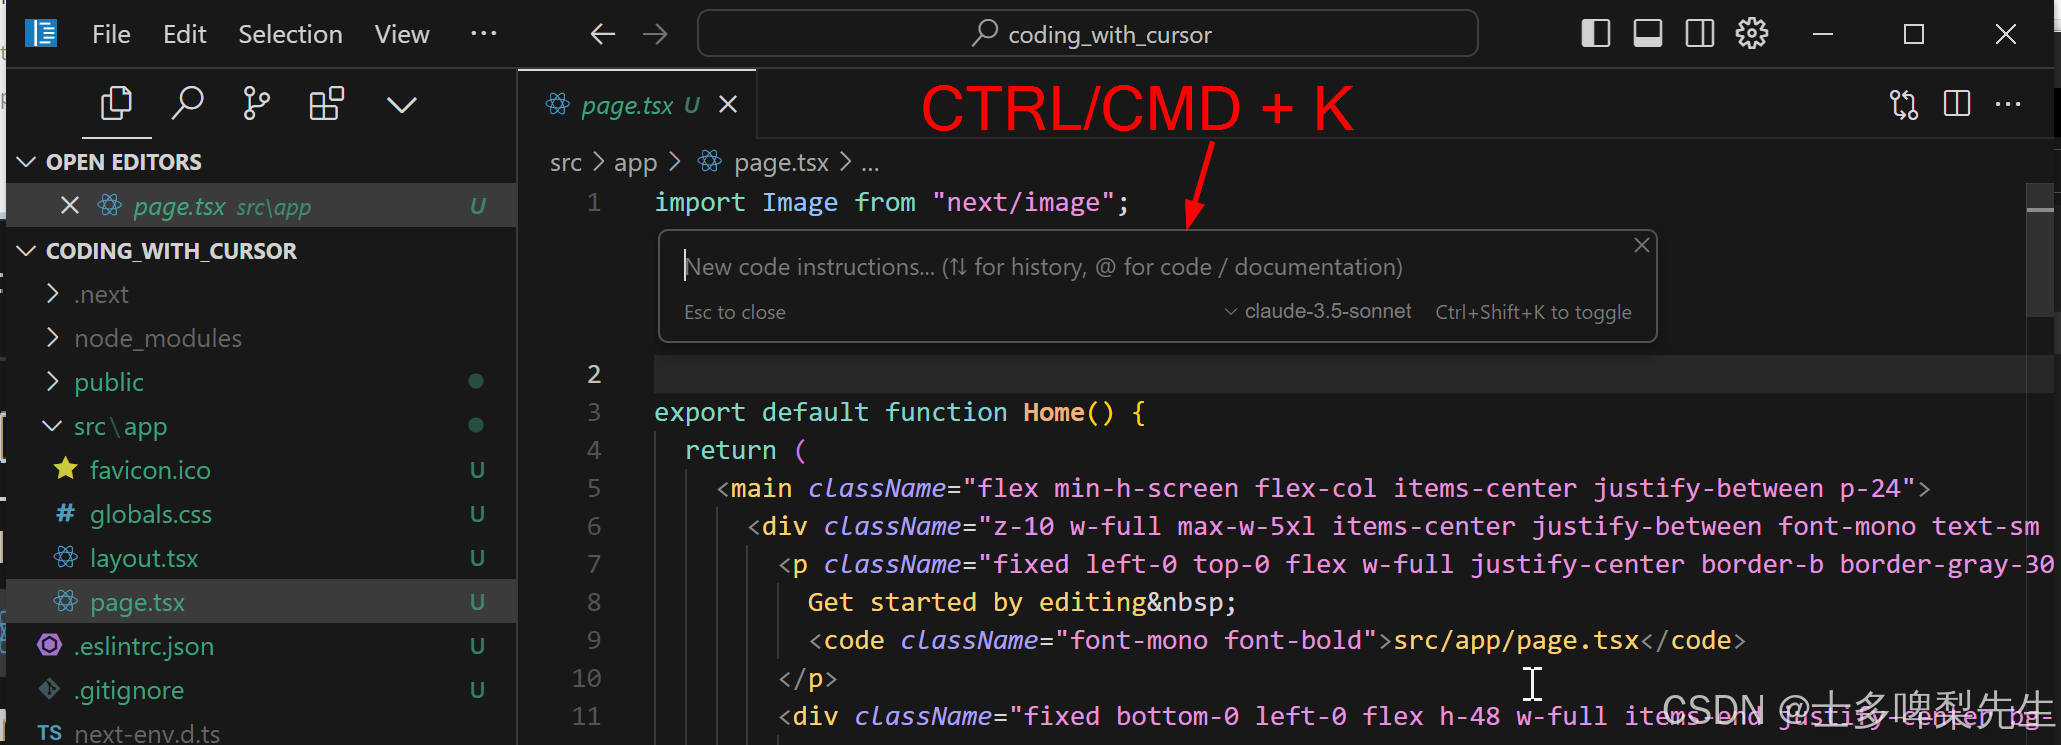Click the breadcrumb ellipsis symbol segment
The height and width of the screenshot is (745, 2061).
[x=870, y=163]
